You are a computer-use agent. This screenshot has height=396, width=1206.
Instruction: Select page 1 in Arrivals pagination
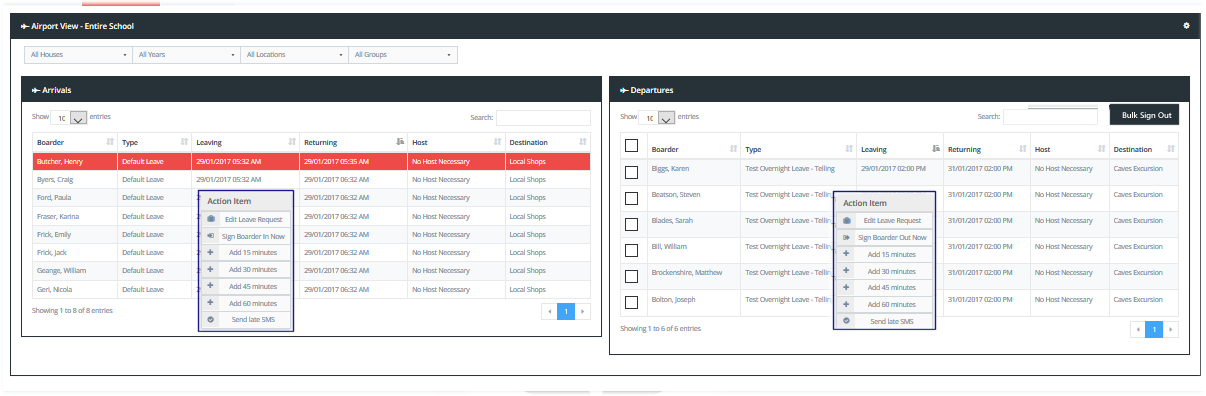[566, 312]
